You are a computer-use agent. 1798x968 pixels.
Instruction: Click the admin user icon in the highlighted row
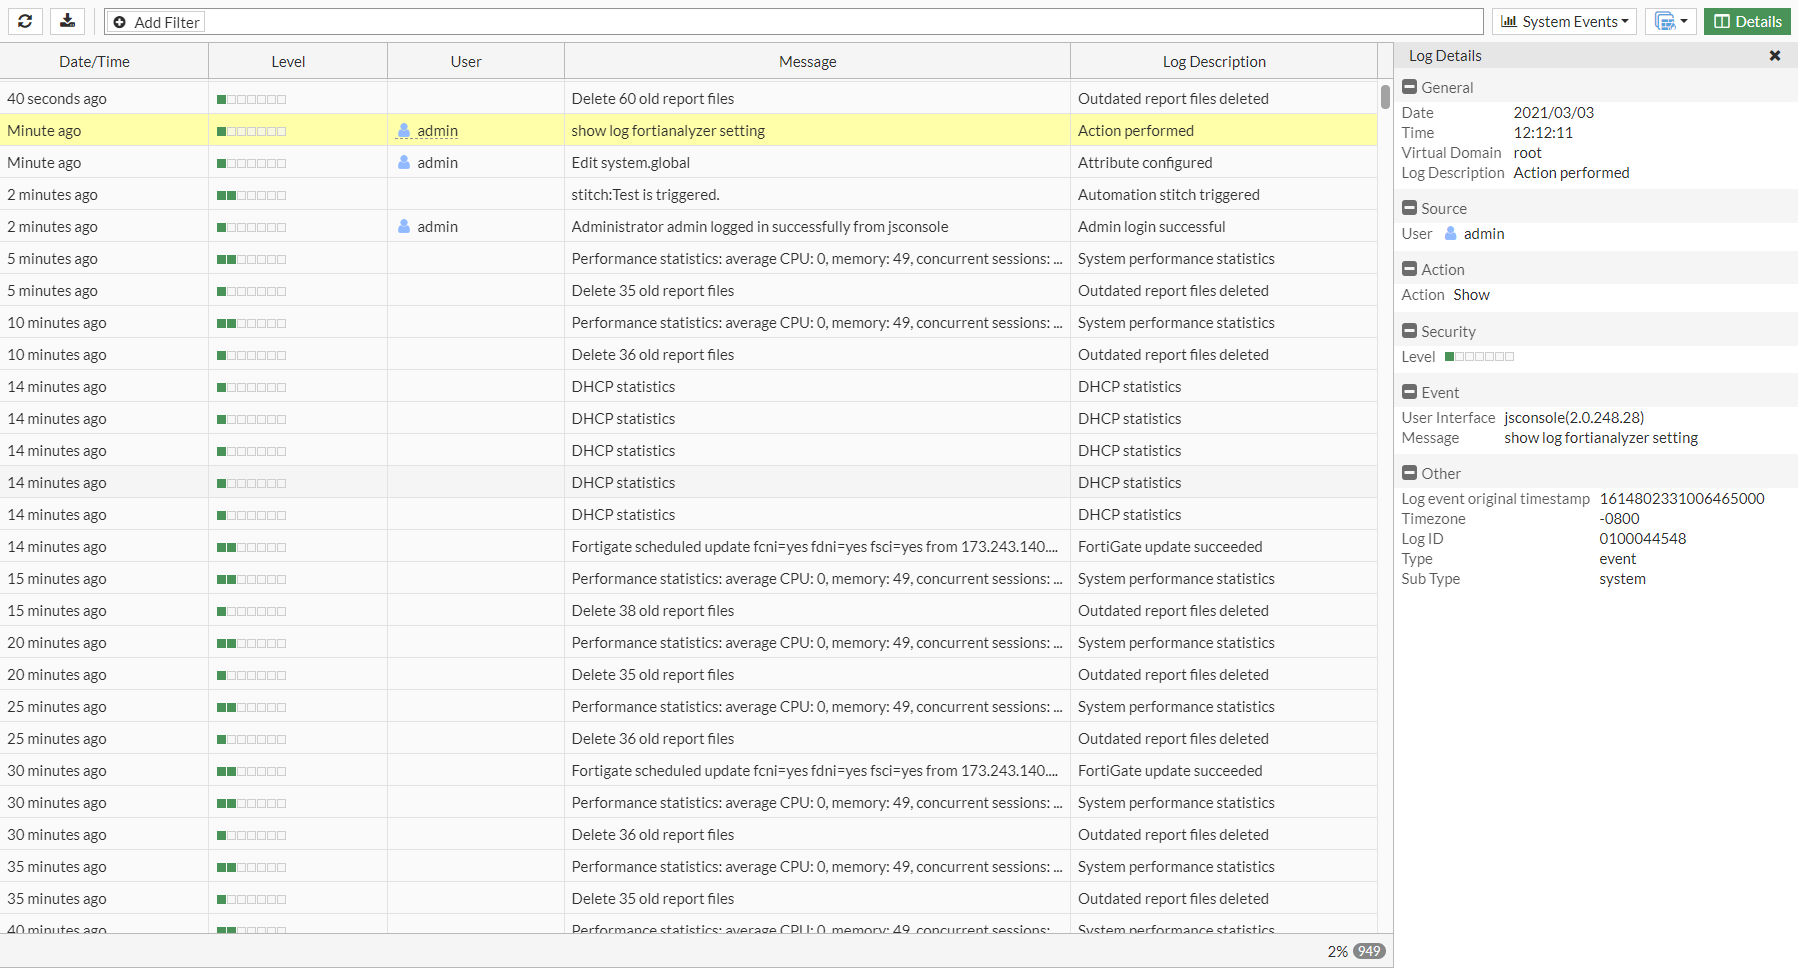[x=404, y=130]
